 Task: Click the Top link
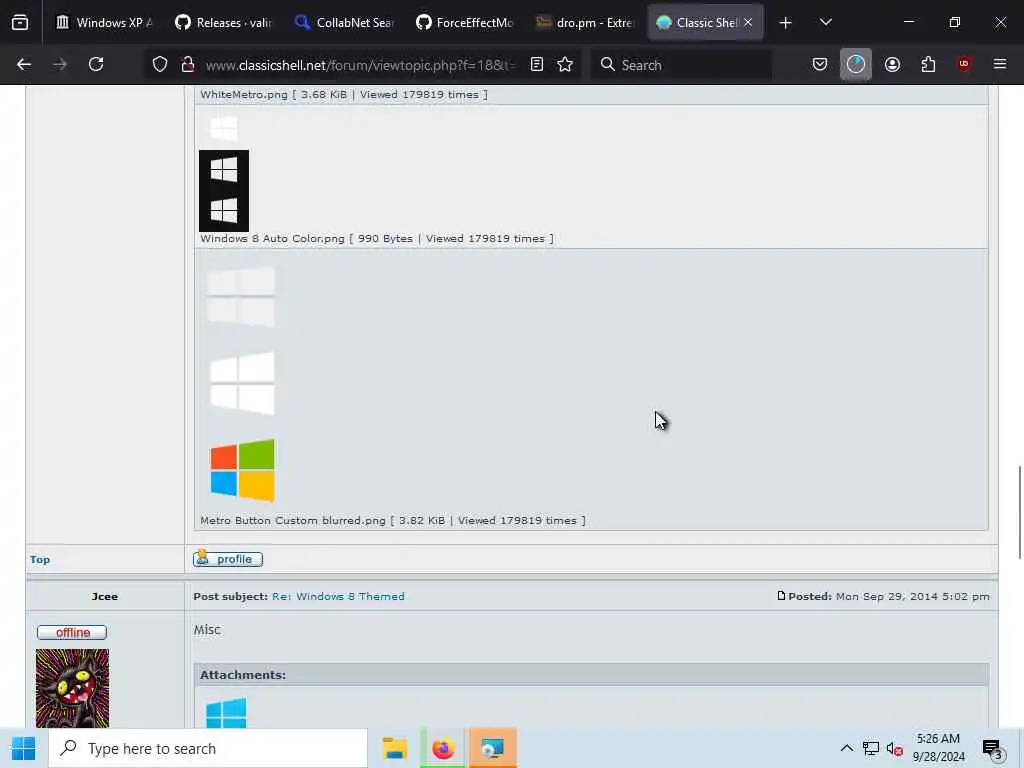40,560
